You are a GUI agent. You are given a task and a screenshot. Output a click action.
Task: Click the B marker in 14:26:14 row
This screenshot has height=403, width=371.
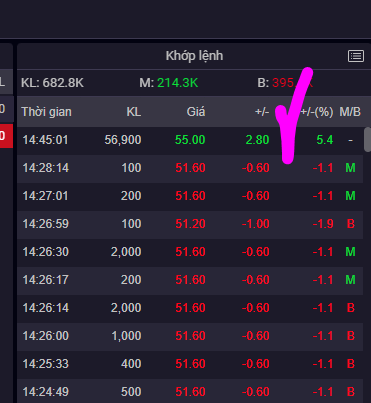click(351, 308)
